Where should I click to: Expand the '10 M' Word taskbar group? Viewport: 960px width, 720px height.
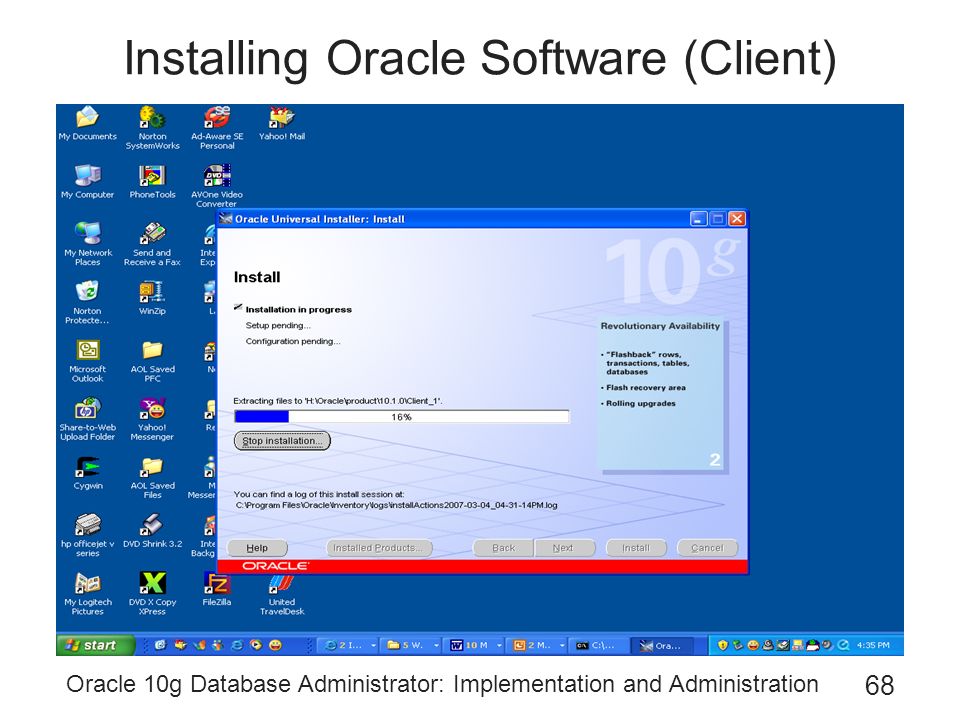pyautogui.click(x=475, y=645)
